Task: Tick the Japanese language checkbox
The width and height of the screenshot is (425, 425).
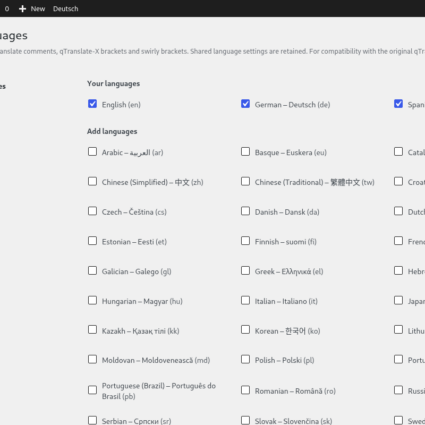Action: point(398,300)
